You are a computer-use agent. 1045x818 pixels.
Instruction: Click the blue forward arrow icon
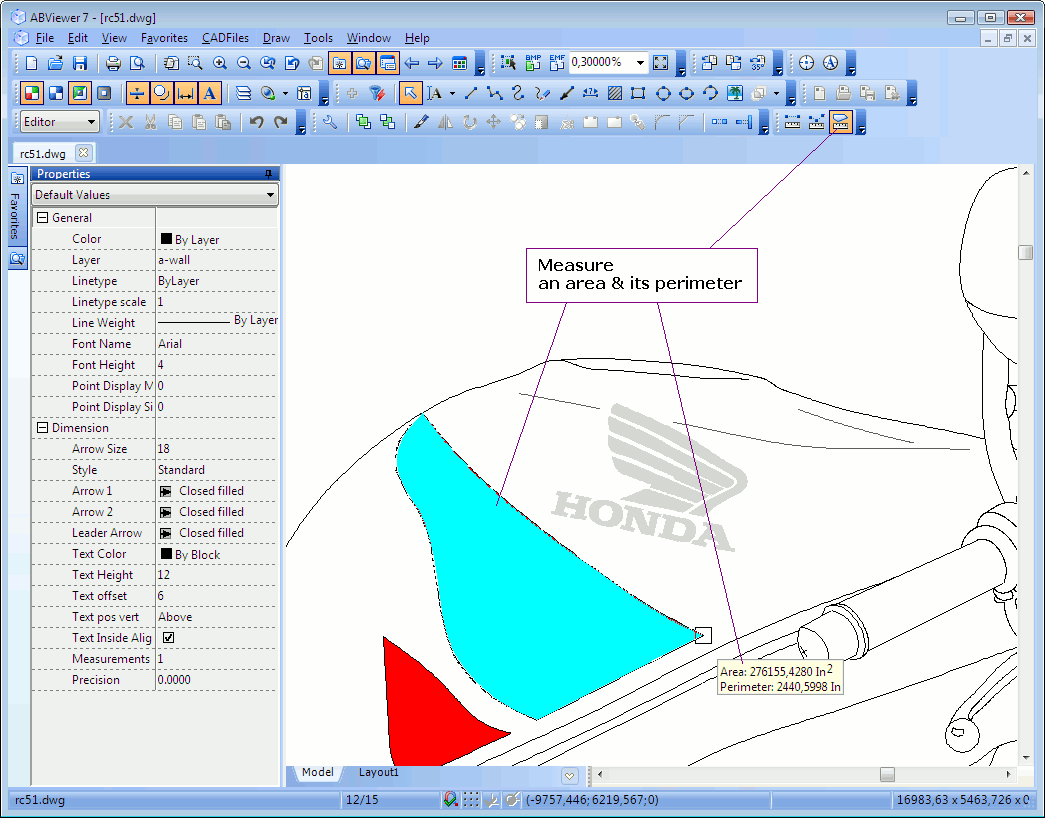click(435, 63)
